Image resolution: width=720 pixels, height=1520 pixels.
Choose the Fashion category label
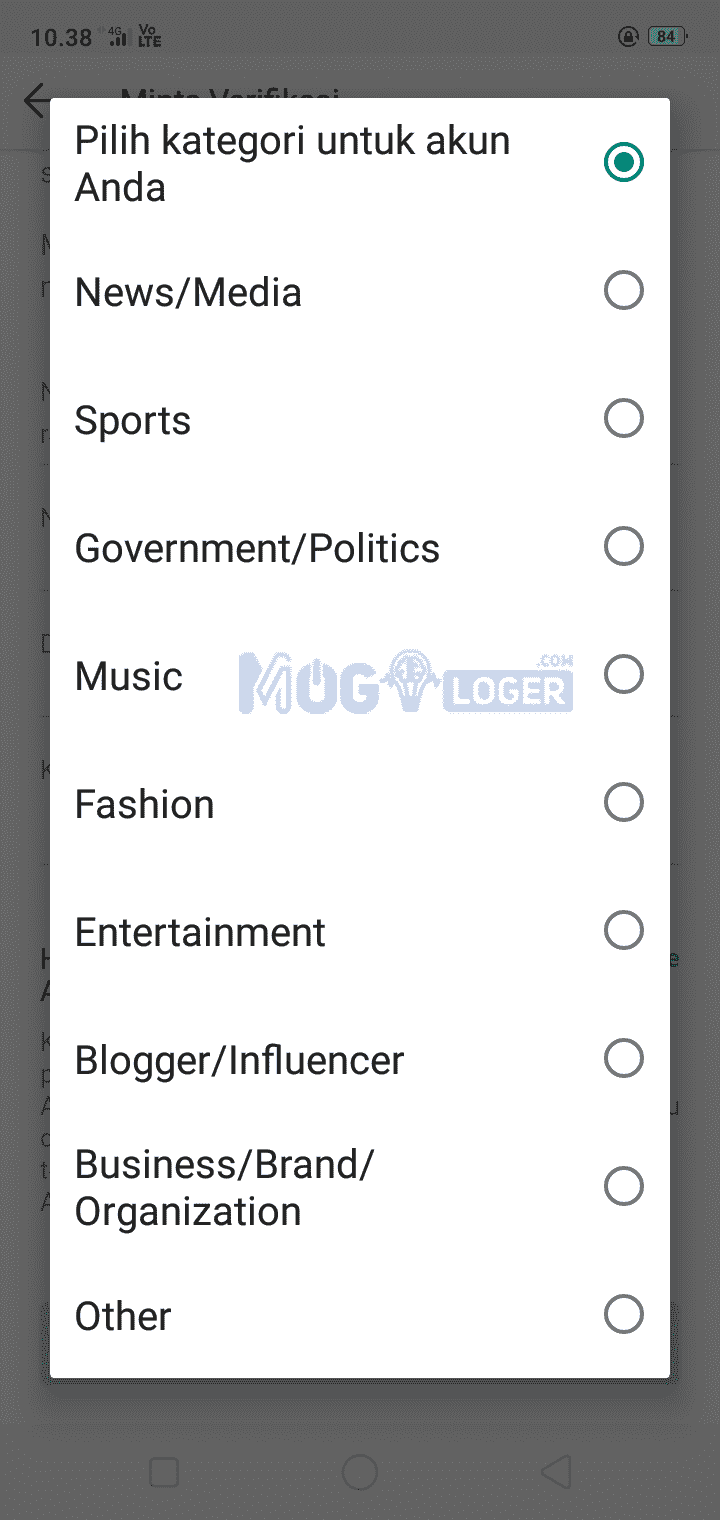point(145,804)
